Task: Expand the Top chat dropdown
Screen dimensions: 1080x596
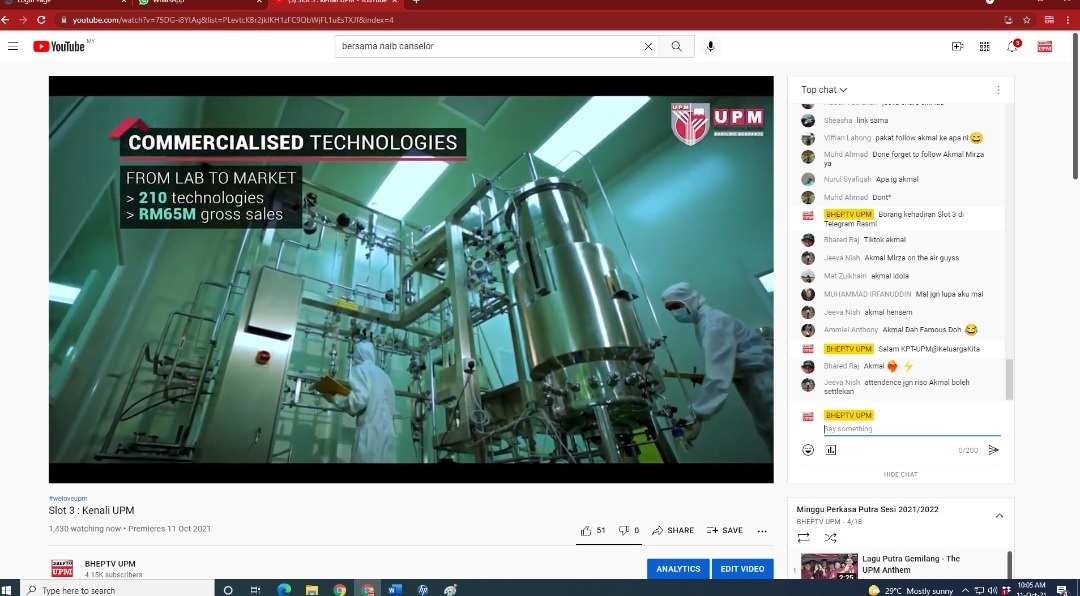Action: [824, 90]
